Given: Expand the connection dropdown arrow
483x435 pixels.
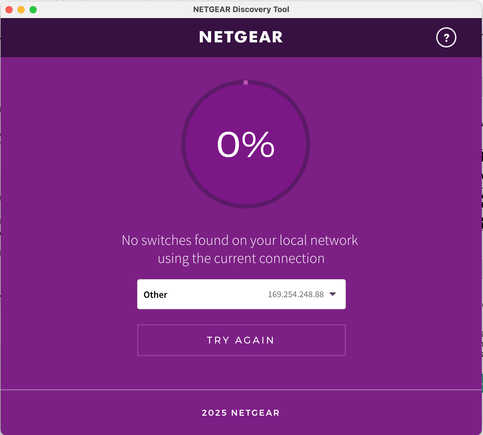Looking at the screenshot, I should coord(333,294).
